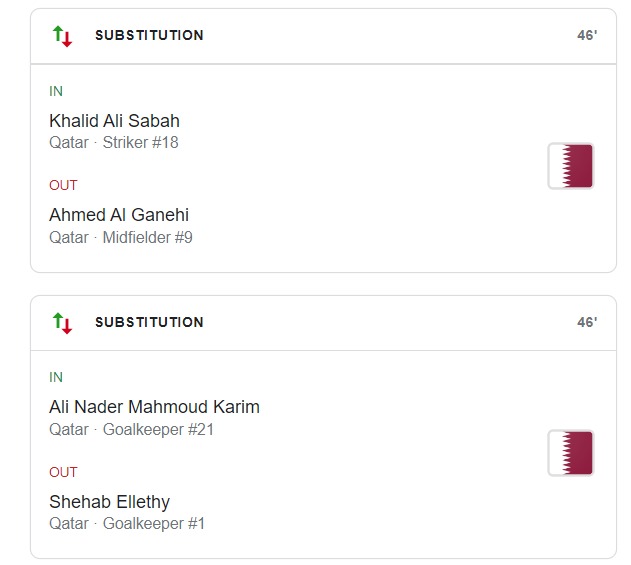
Task: Click the 46' minute marker on goalkeeper substitution card
Action: click(x=587, y=323)
